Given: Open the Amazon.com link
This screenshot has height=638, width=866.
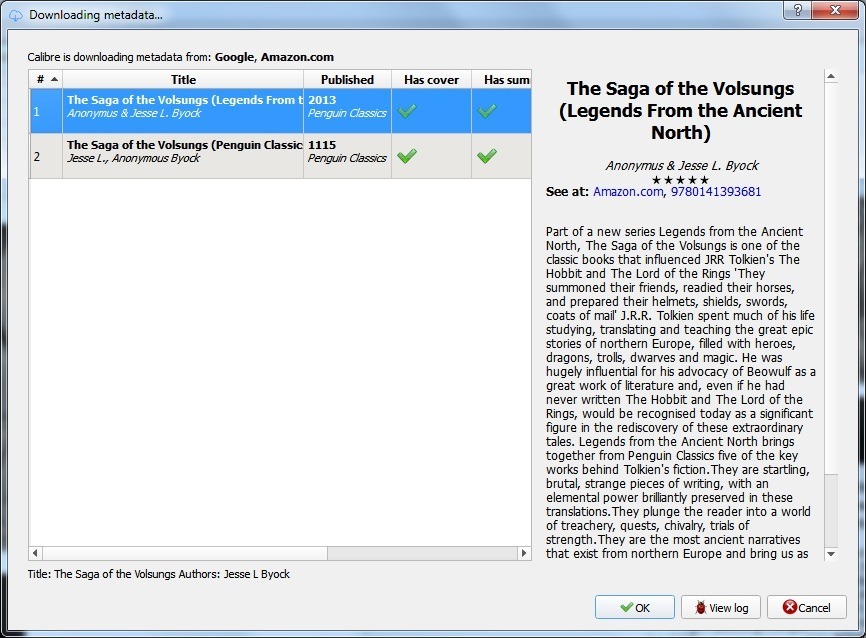Looking at the screenshot, I should (x=627, y=191).
